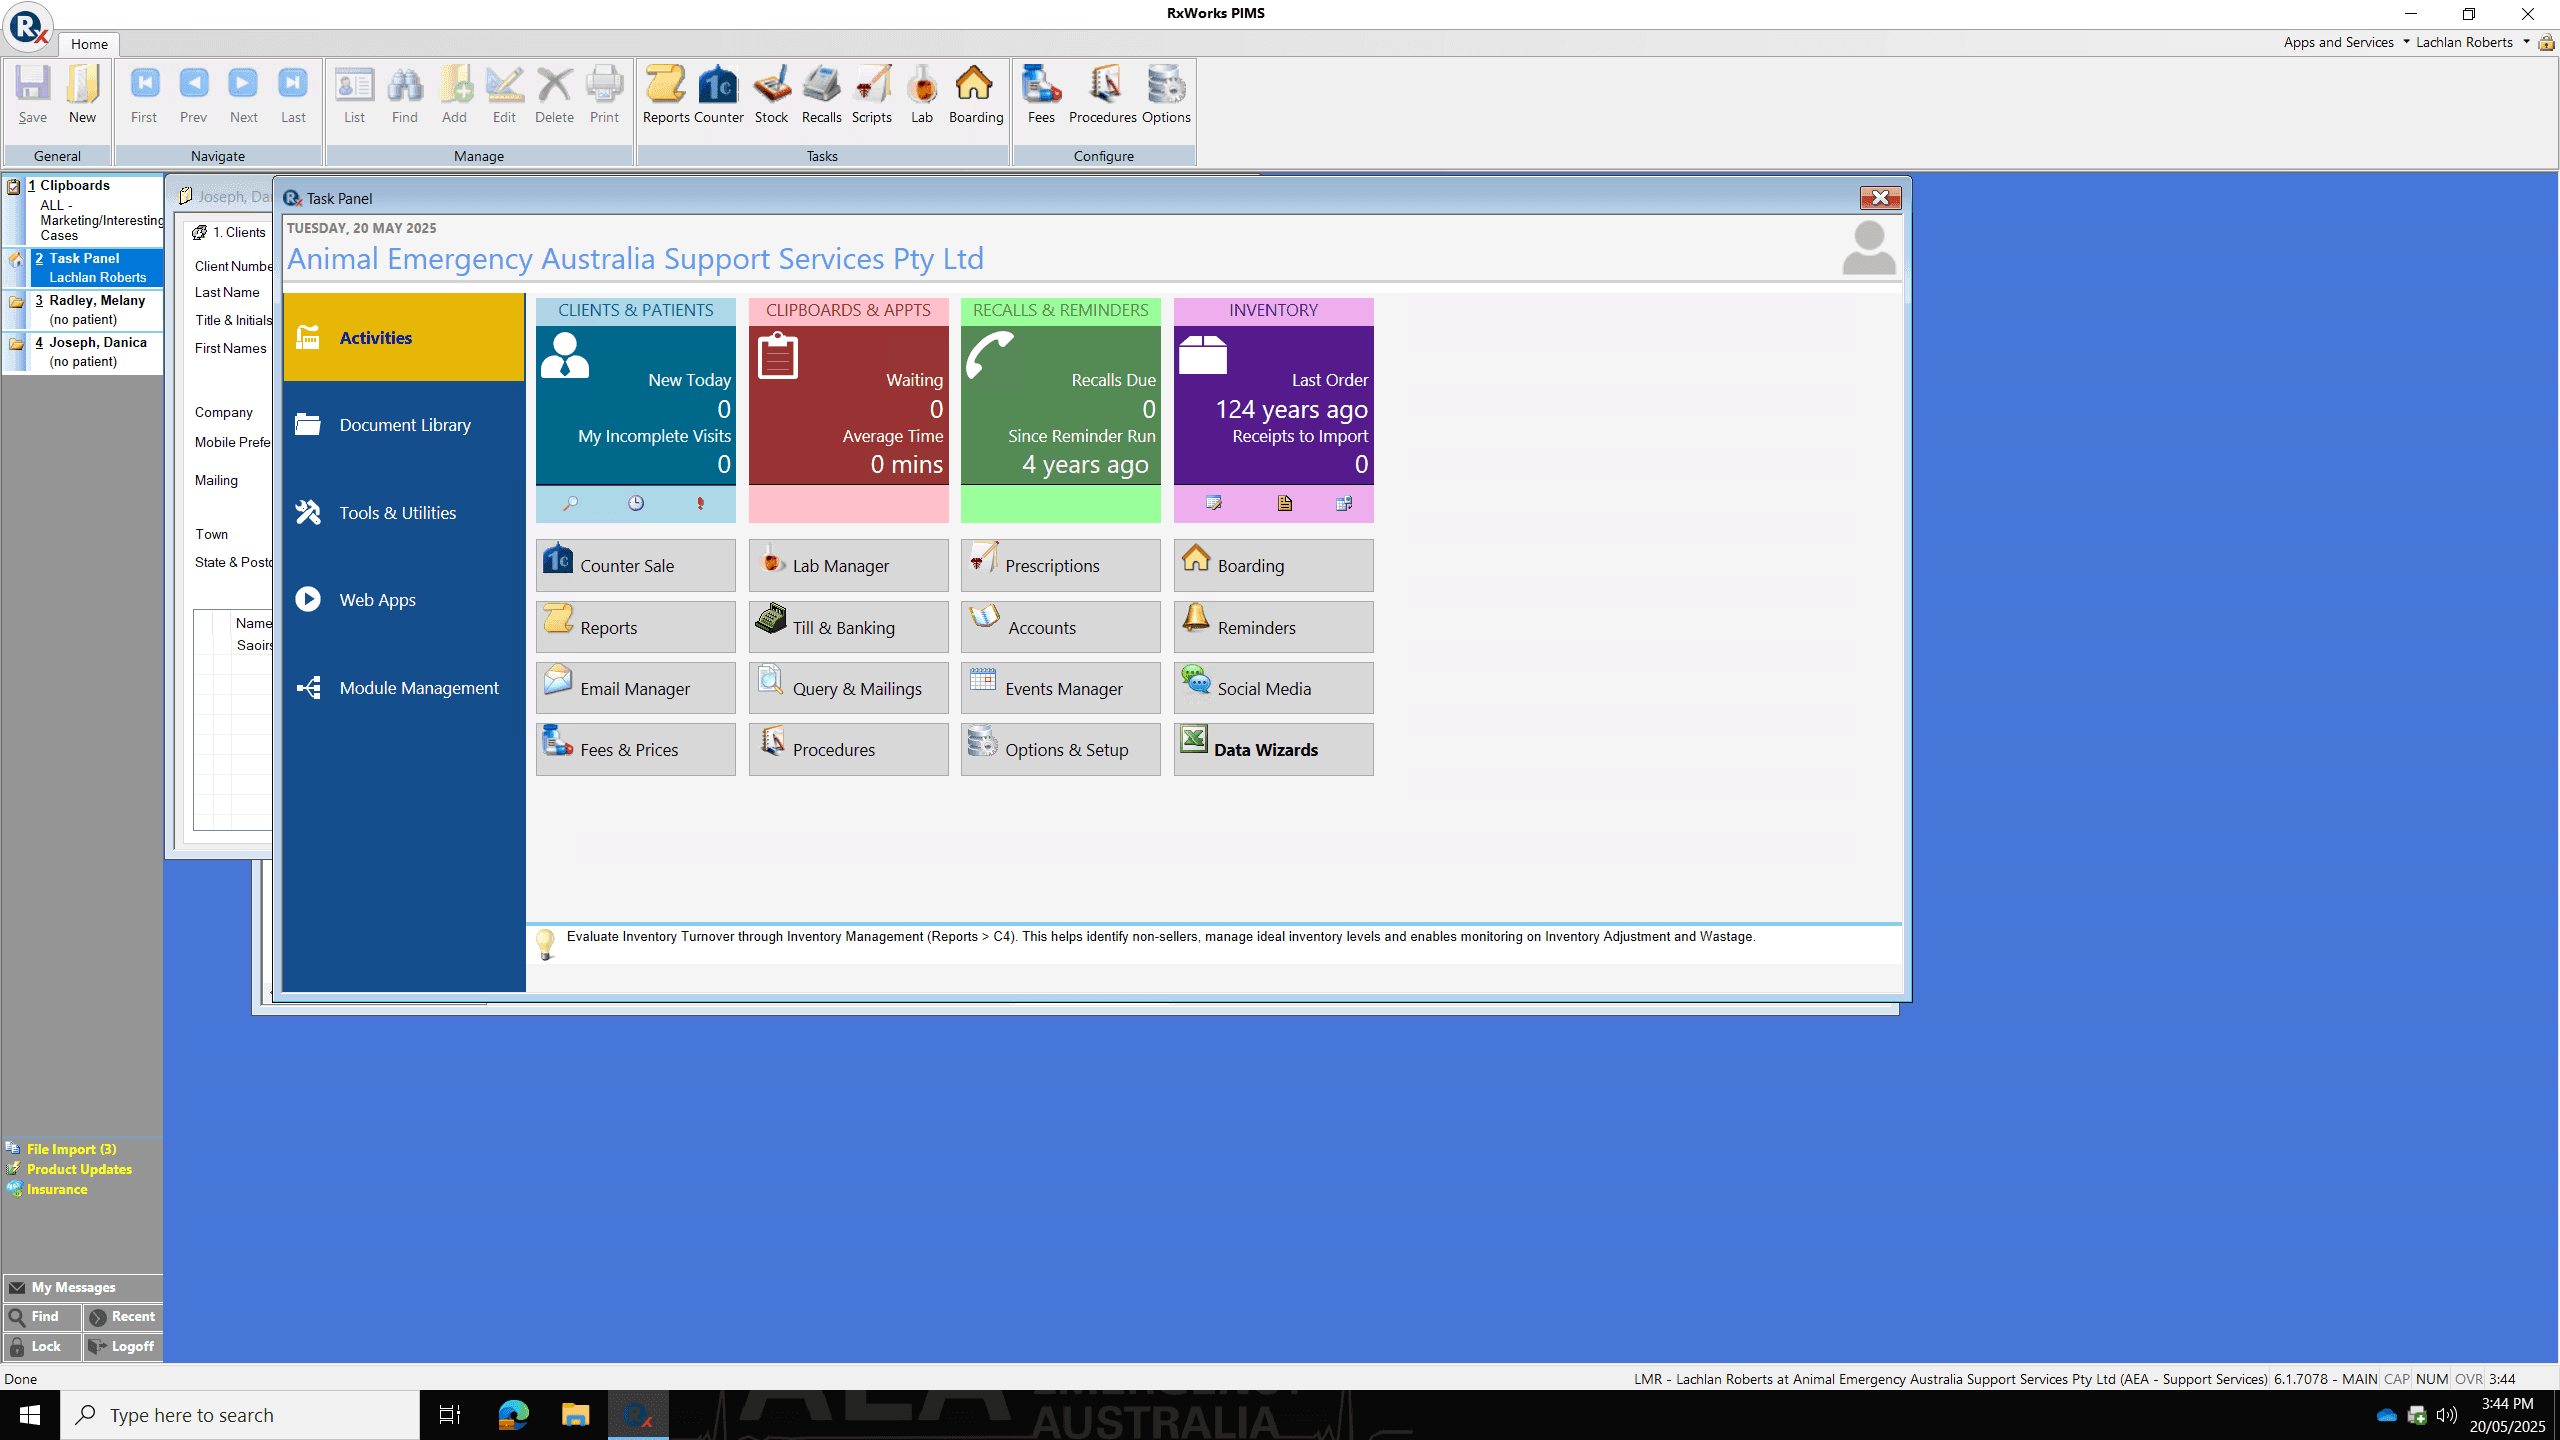Image resolution: width=2560 pixels, height=1440 pixels.
Task: Click the Find binoculars icon
Action: click(x=404, y=95)
